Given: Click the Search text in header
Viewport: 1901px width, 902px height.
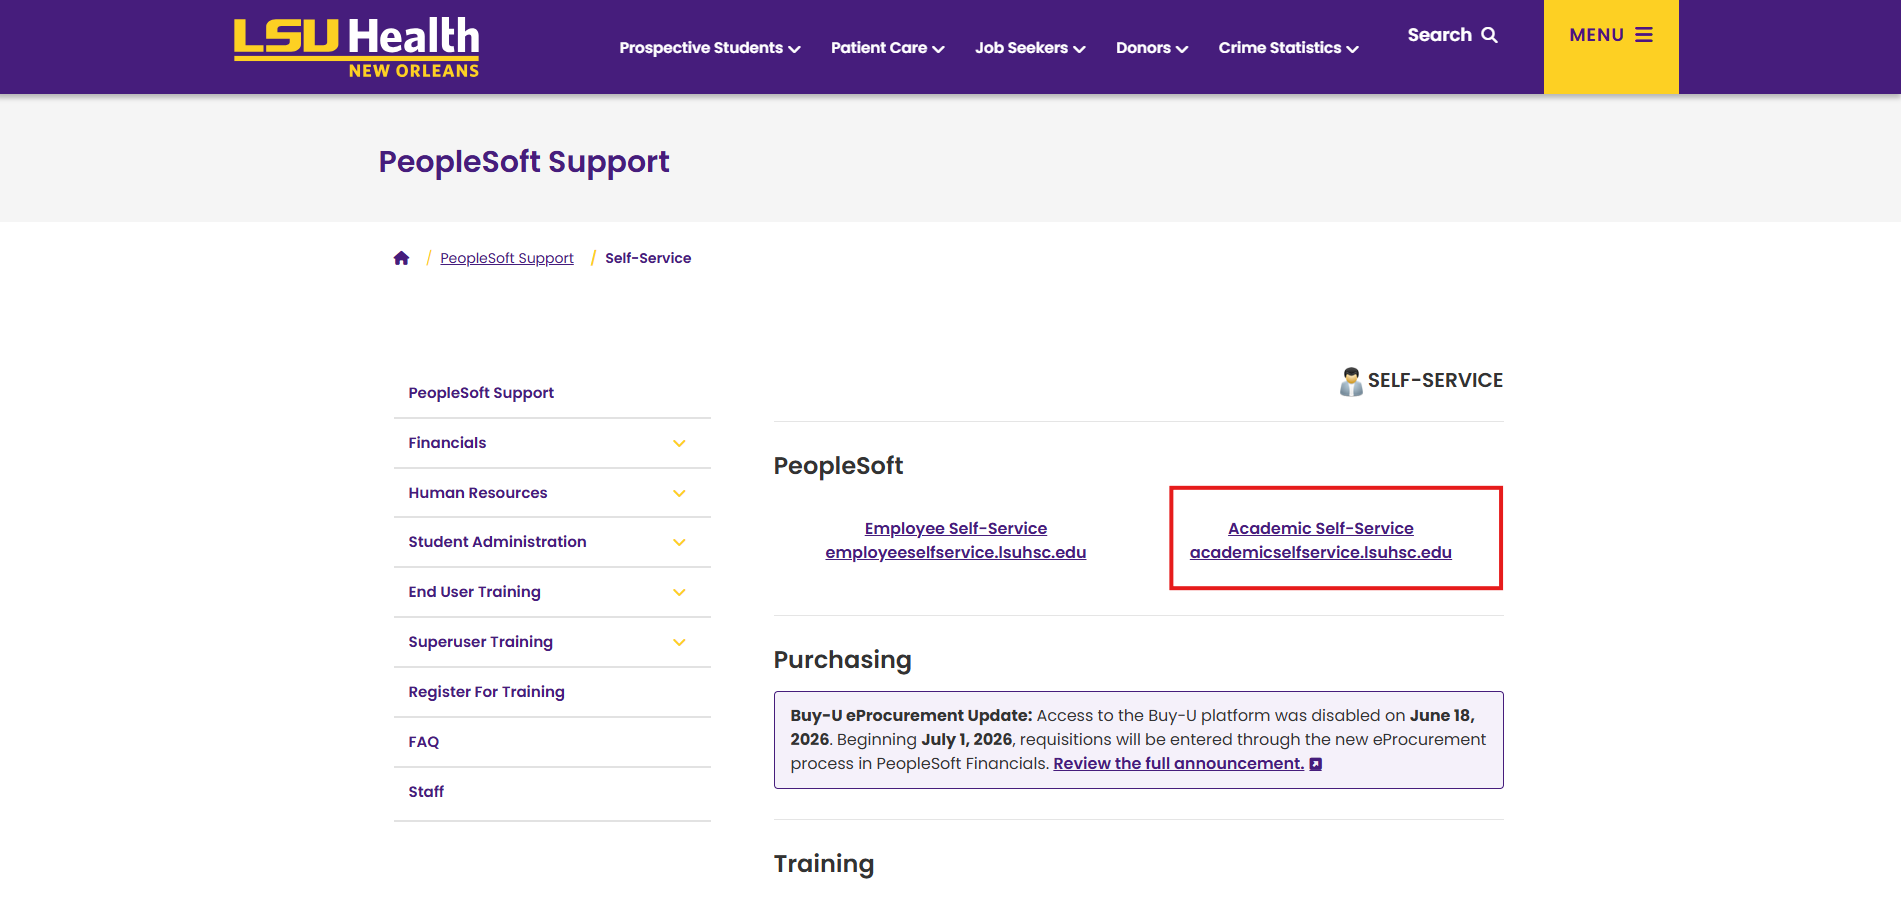Looking at the screenshot, I should (x=1440, y=35).
